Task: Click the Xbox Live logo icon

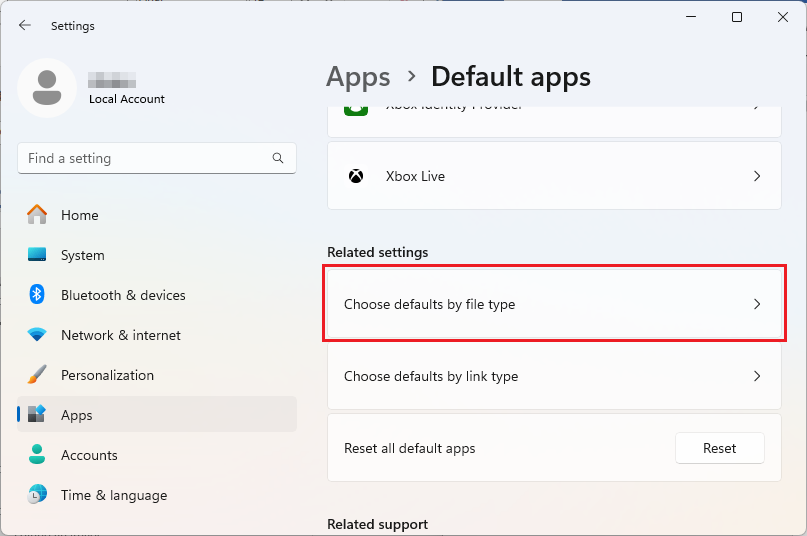Action: pos(356,176)
